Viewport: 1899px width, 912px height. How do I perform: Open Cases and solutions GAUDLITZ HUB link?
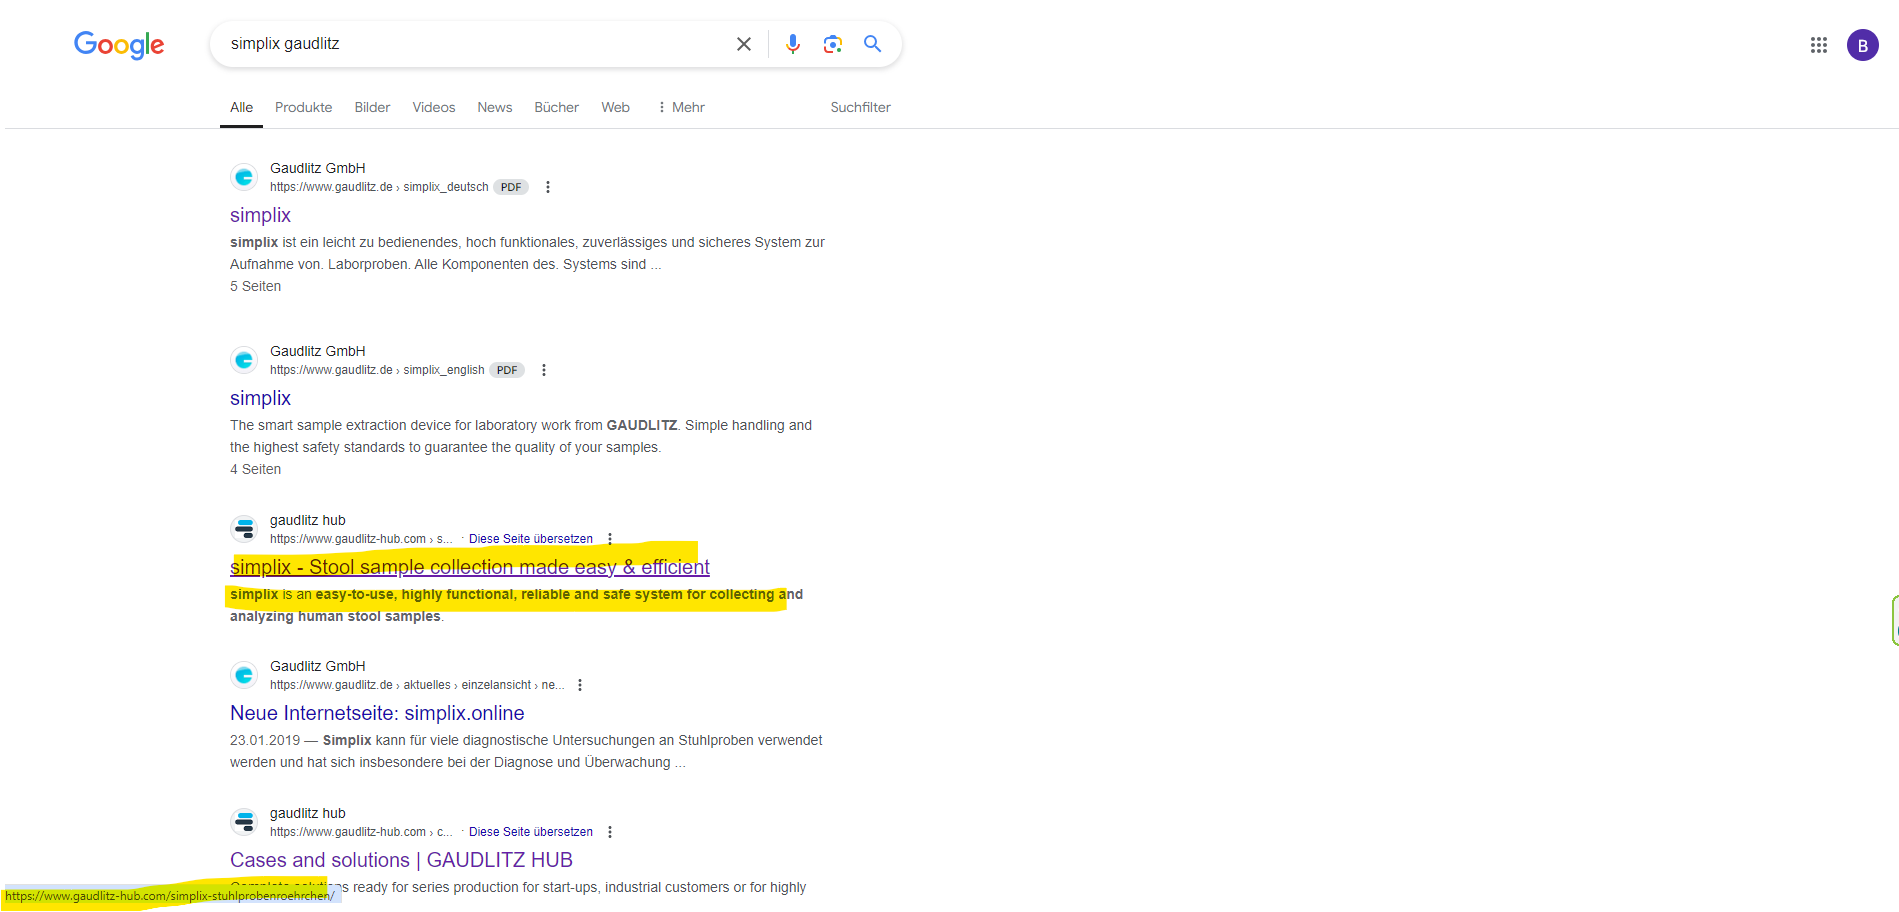tap(401, 860)
